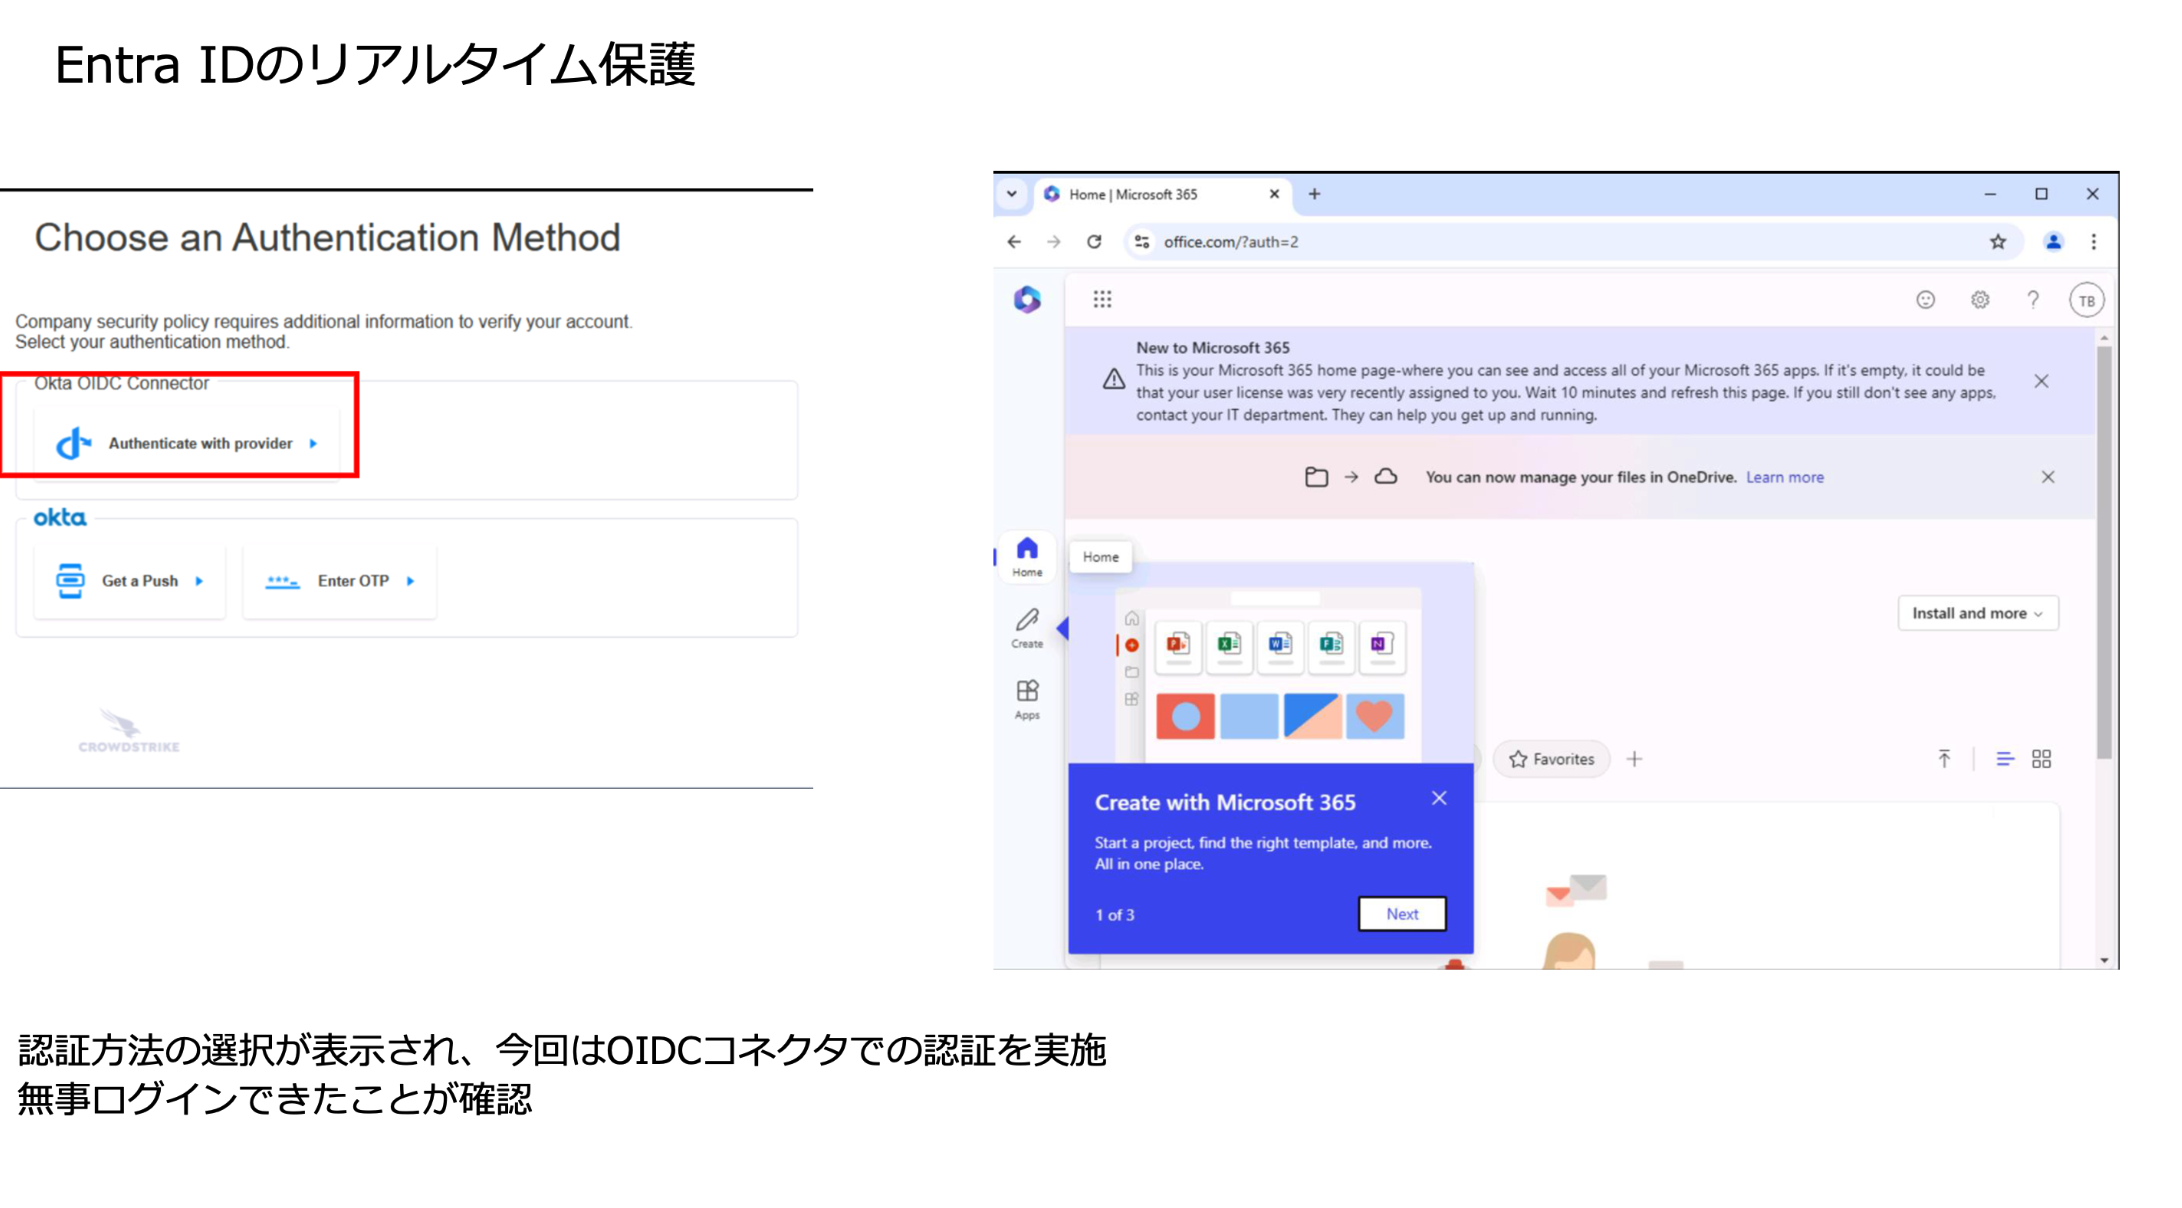Viewport: 2182px width, 1208px height.
Task: Click the scroll down arrow
Action: [x=2104, y=960]
